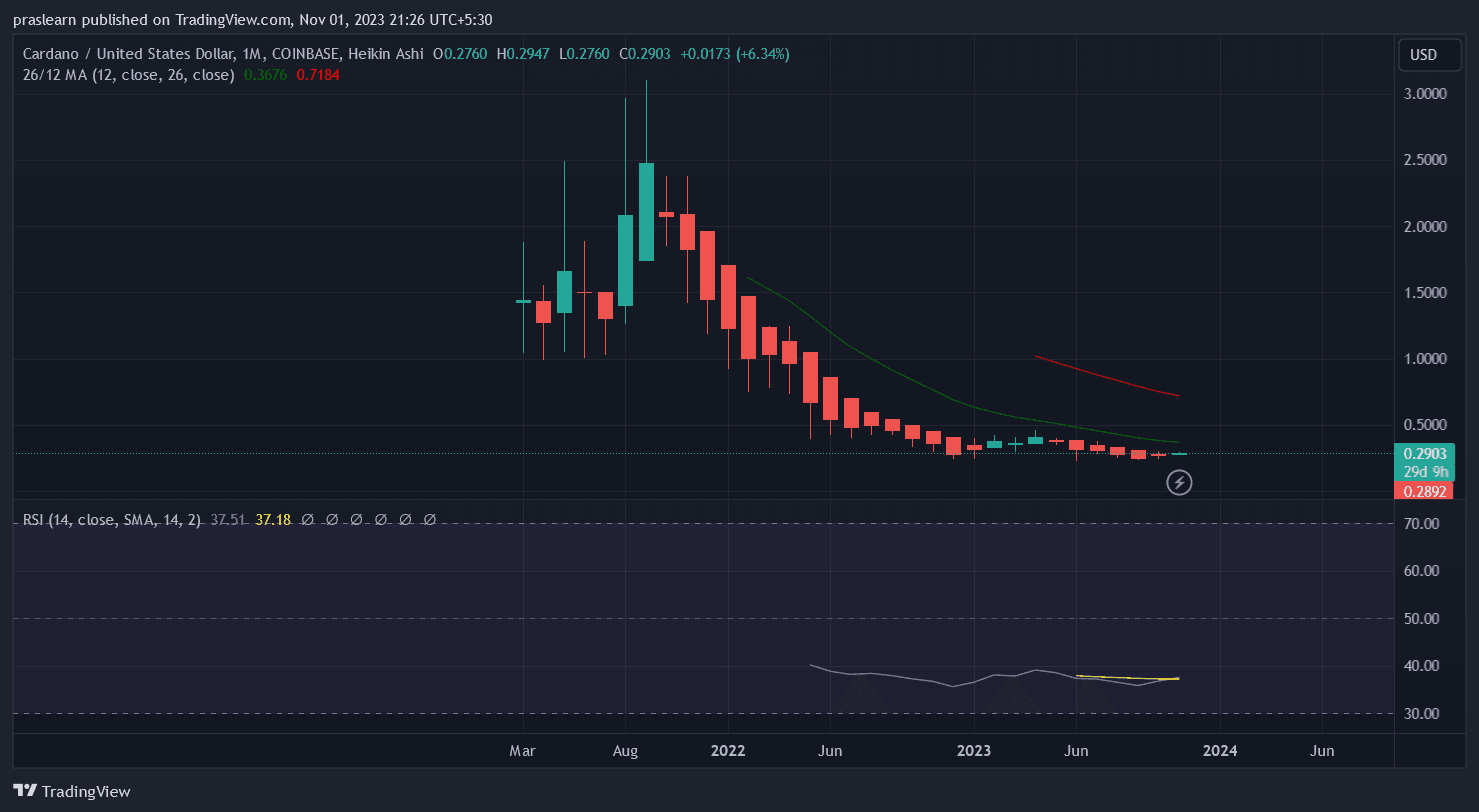Click the 26/12 MA indicator legend
1479x812 pixels.
(129, 75)
